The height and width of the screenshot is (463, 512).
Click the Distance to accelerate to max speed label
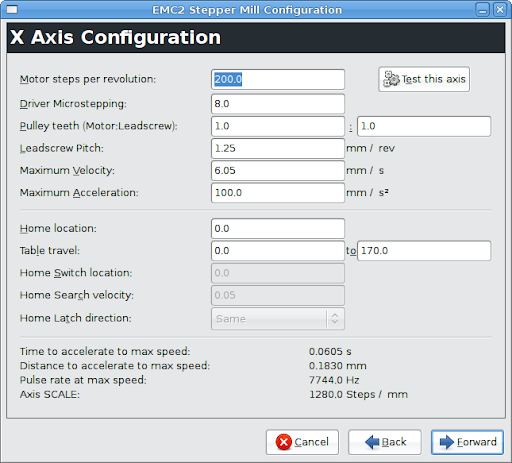pyautogui.click(x=115, y=366)
